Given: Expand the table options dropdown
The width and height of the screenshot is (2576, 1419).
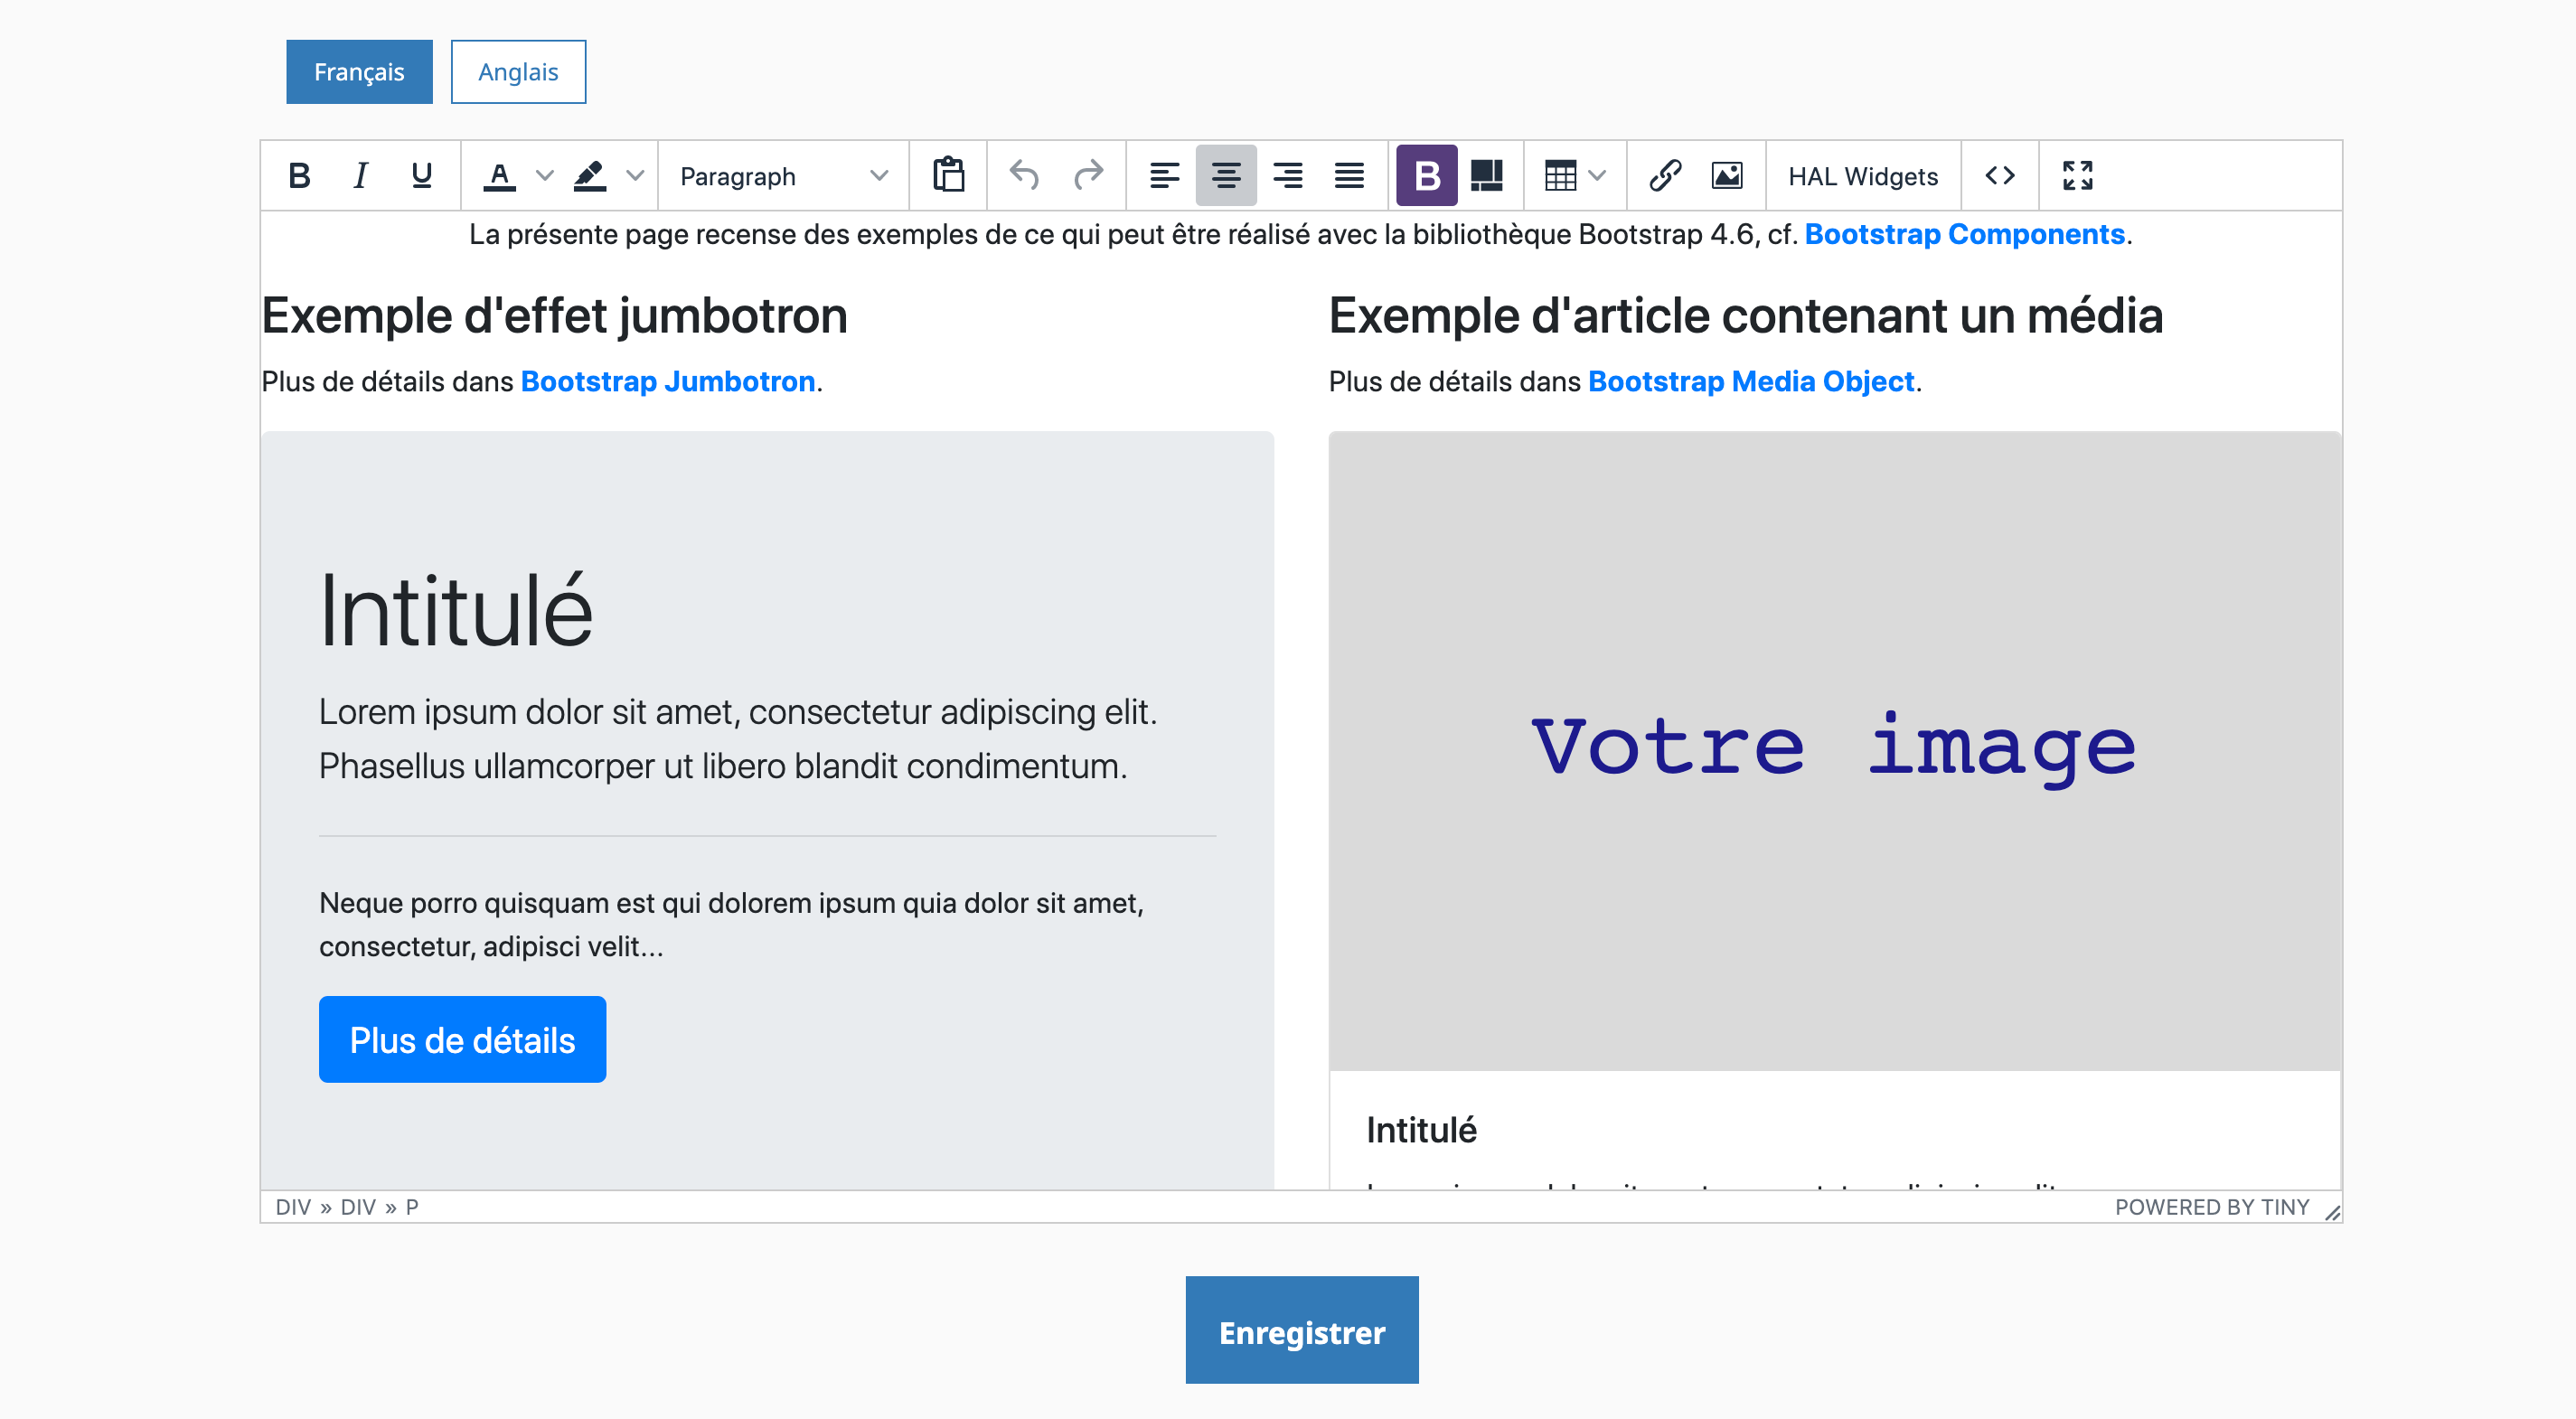Looking at the screenshot, I should 1598,176.
